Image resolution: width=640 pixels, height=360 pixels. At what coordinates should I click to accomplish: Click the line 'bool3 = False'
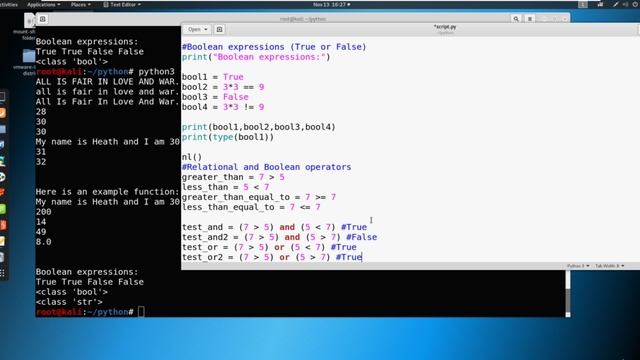(x=215, y=97)
